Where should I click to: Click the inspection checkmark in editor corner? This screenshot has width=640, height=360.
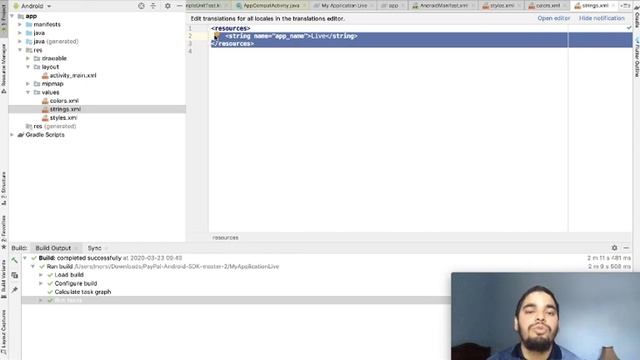[629, 28]
